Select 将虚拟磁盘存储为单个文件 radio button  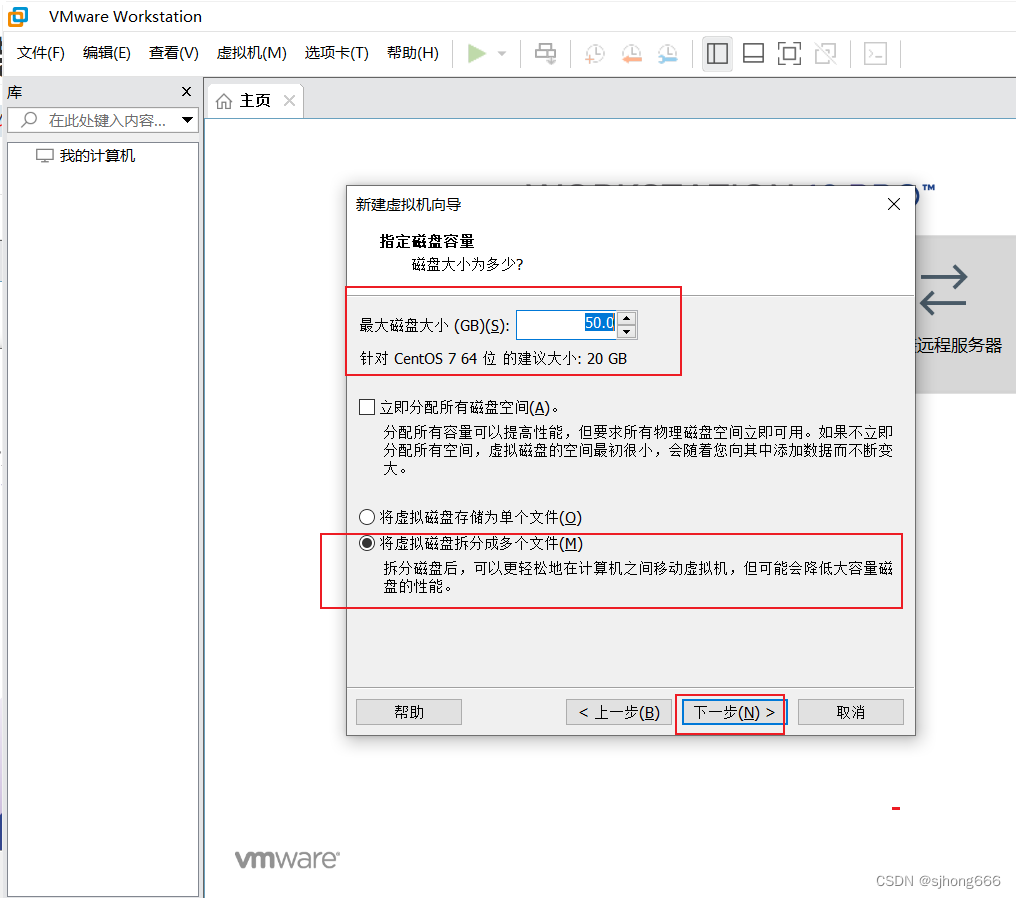pyautogui.click(x=367, y=517)
